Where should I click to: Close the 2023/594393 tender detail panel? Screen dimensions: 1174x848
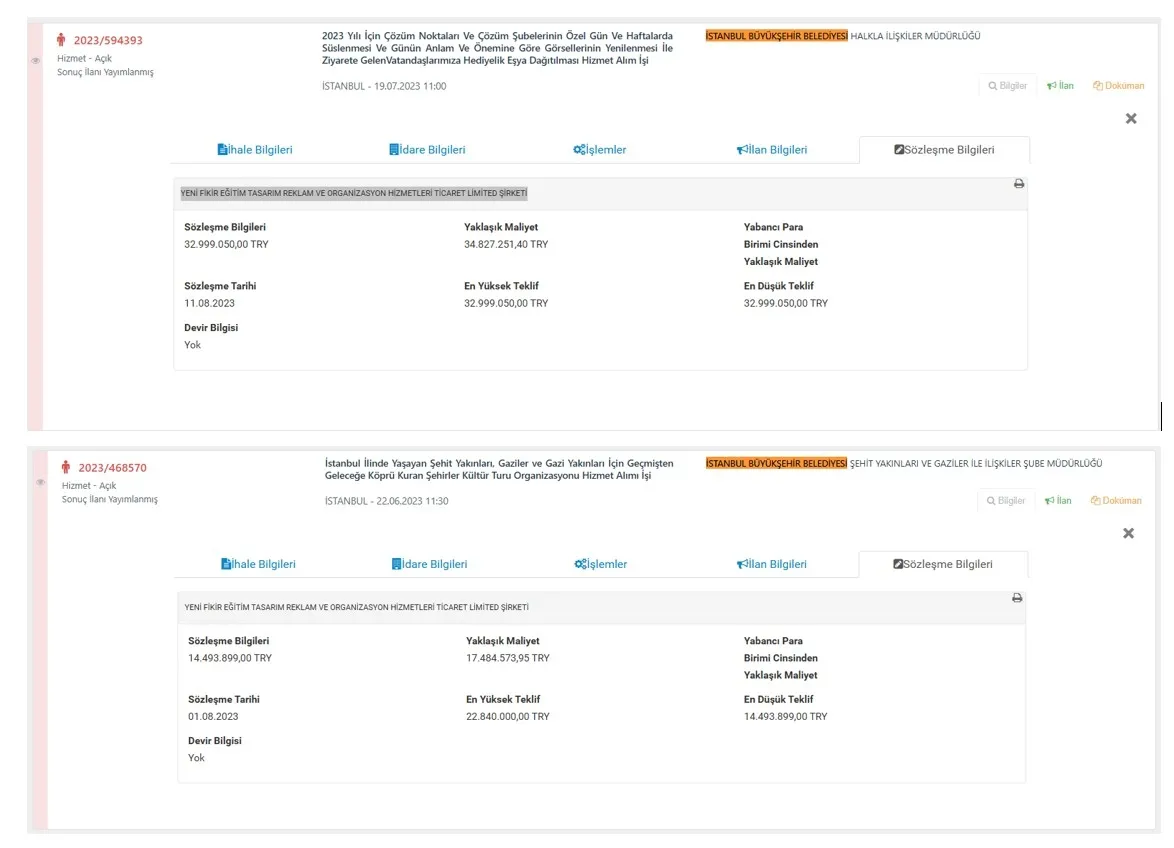click(x=1131, y=118)
